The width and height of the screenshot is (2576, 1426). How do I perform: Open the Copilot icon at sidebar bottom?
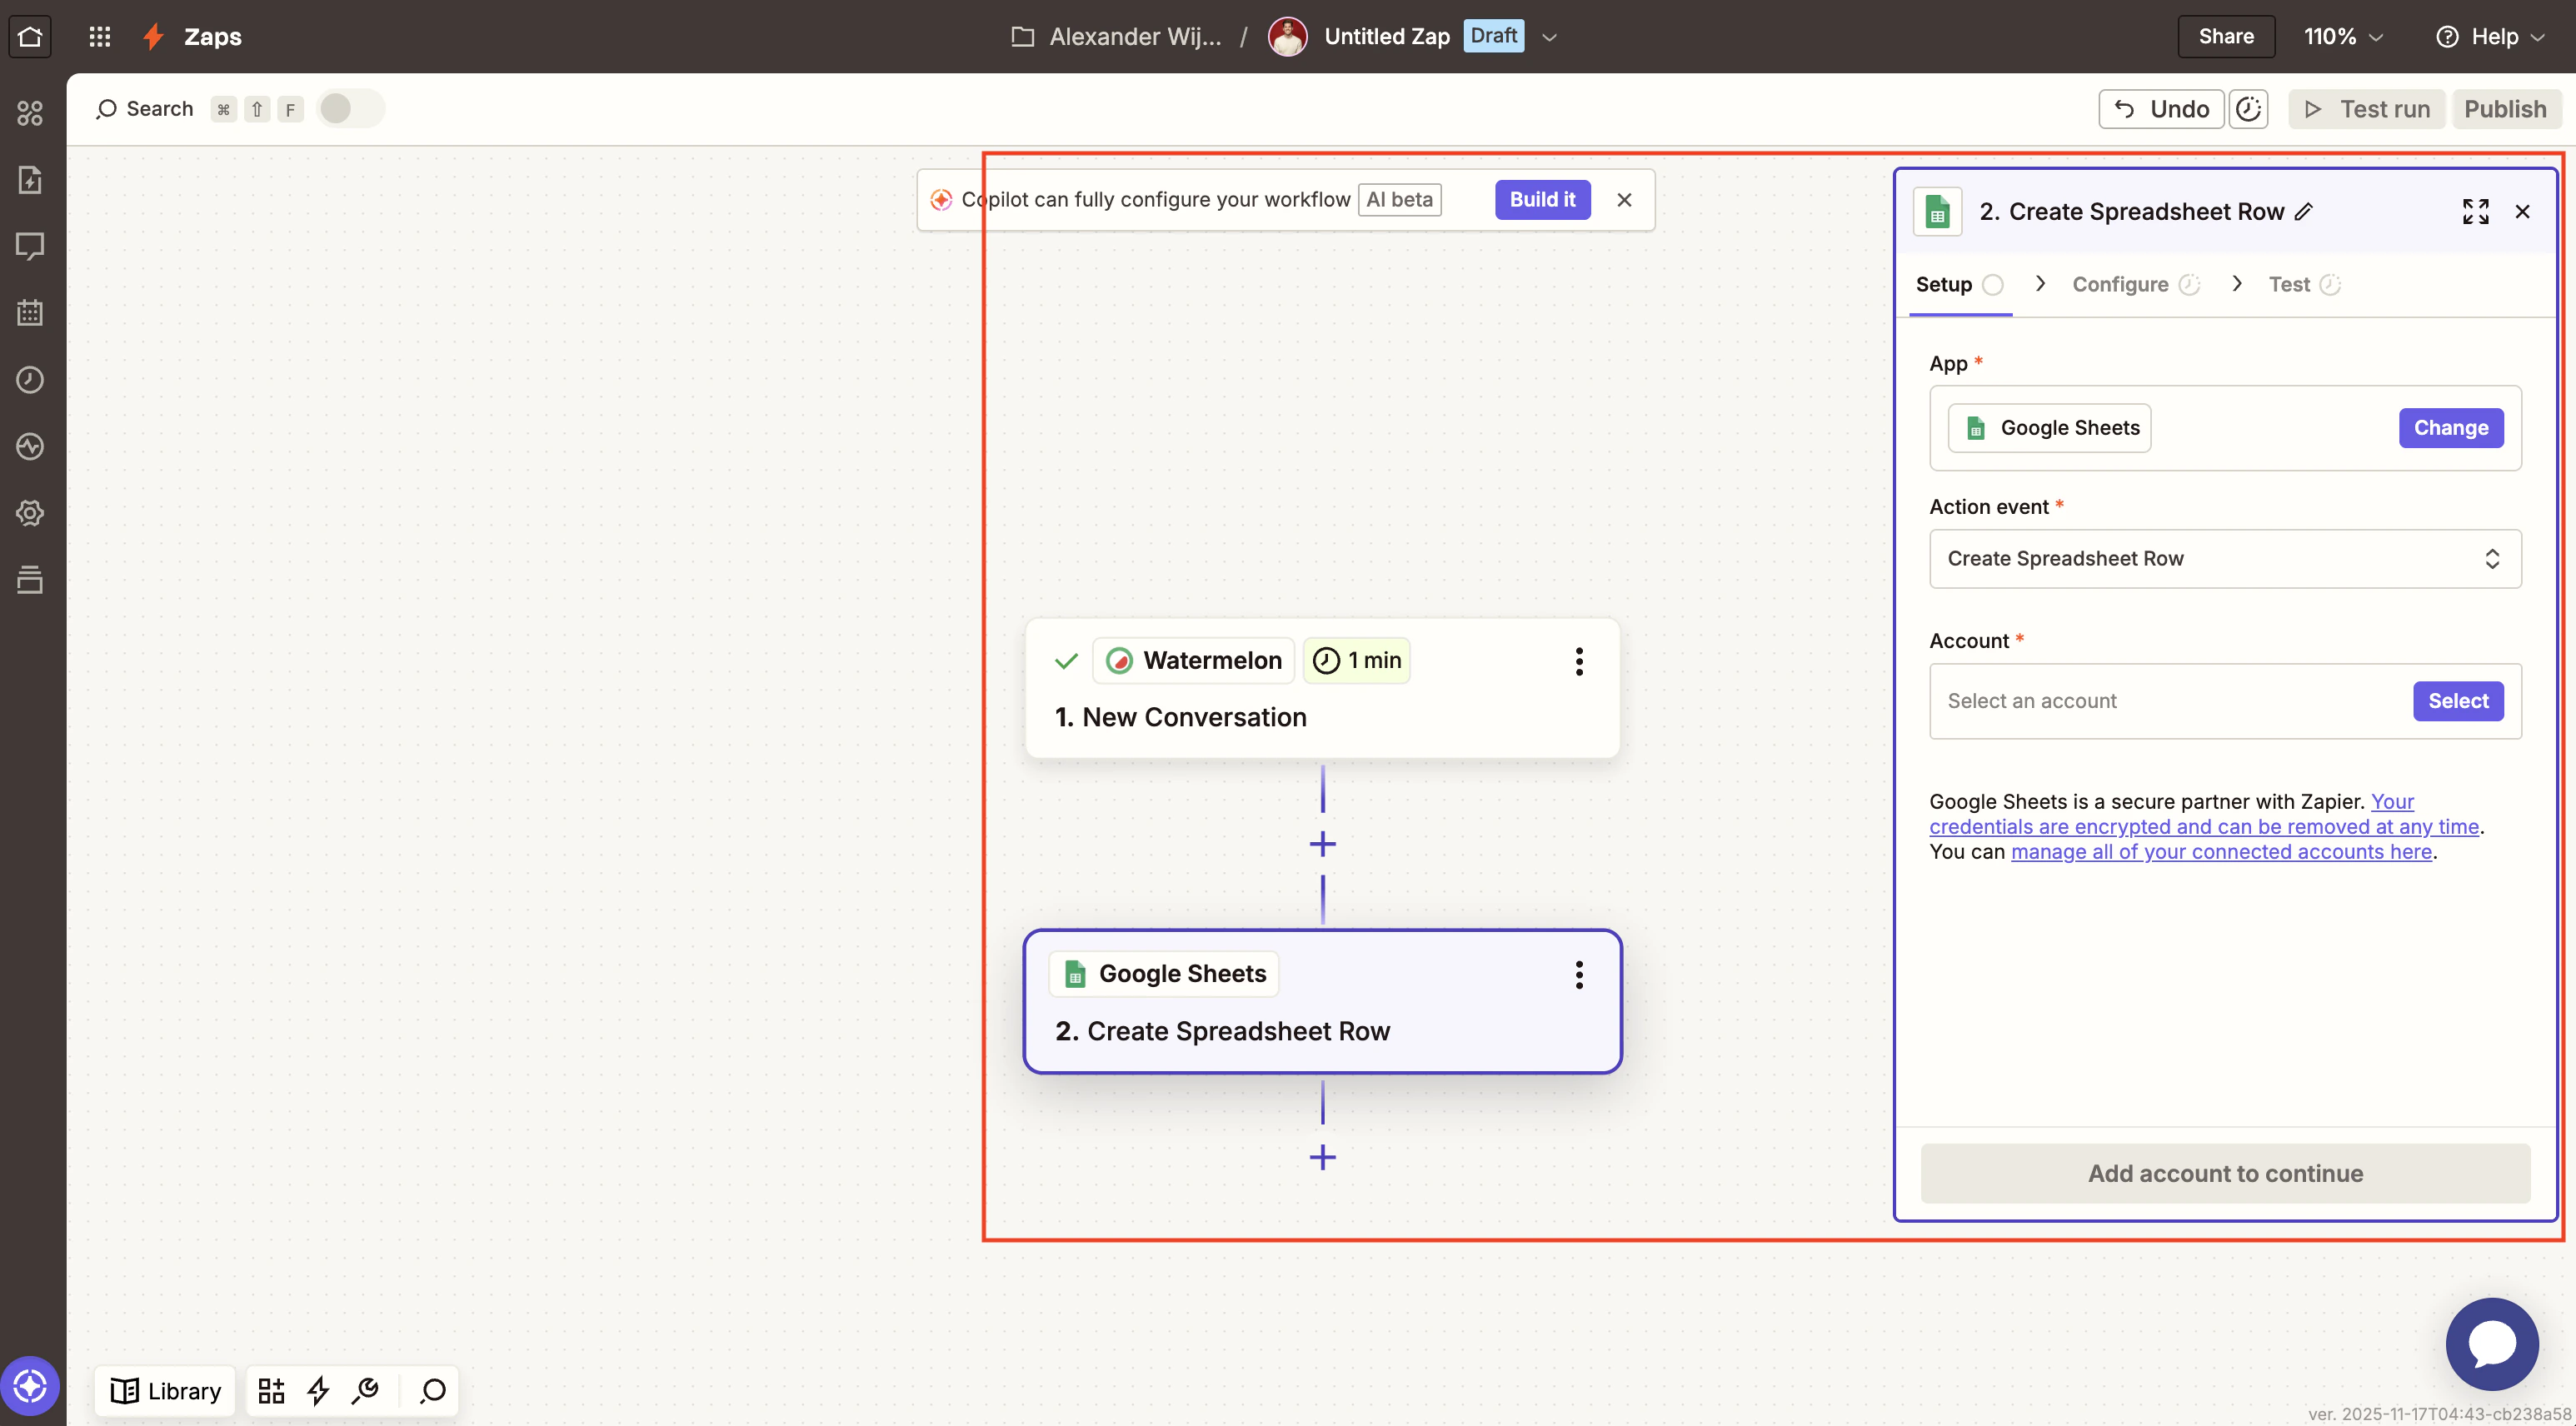pos(30,1386)
